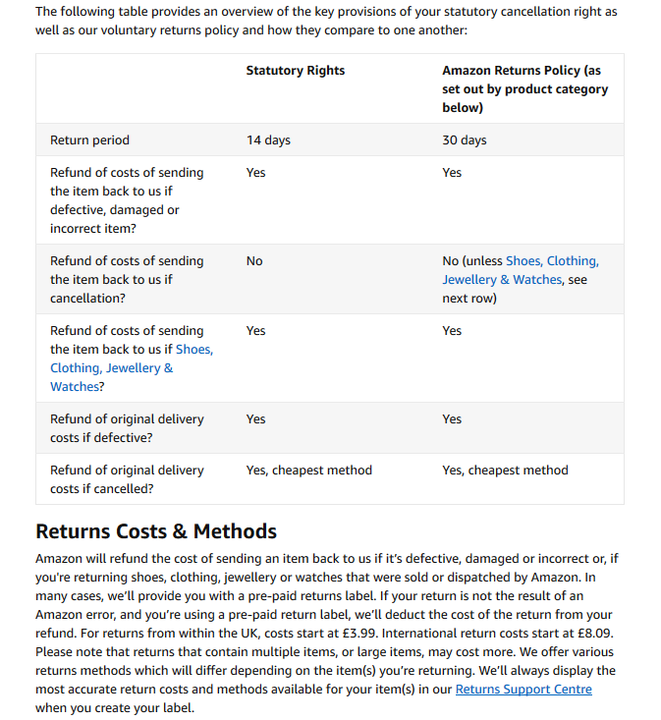Click the 30 days return period cell
The image size is (661, 720).
[x=464, y=140]
